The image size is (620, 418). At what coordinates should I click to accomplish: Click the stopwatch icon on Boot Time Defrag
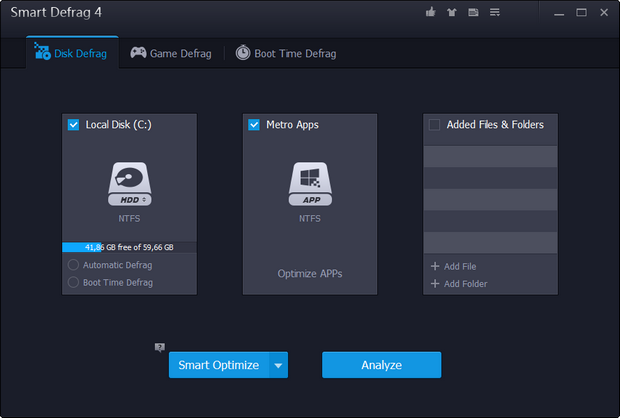pyautogui.click(x=243, y=52)
